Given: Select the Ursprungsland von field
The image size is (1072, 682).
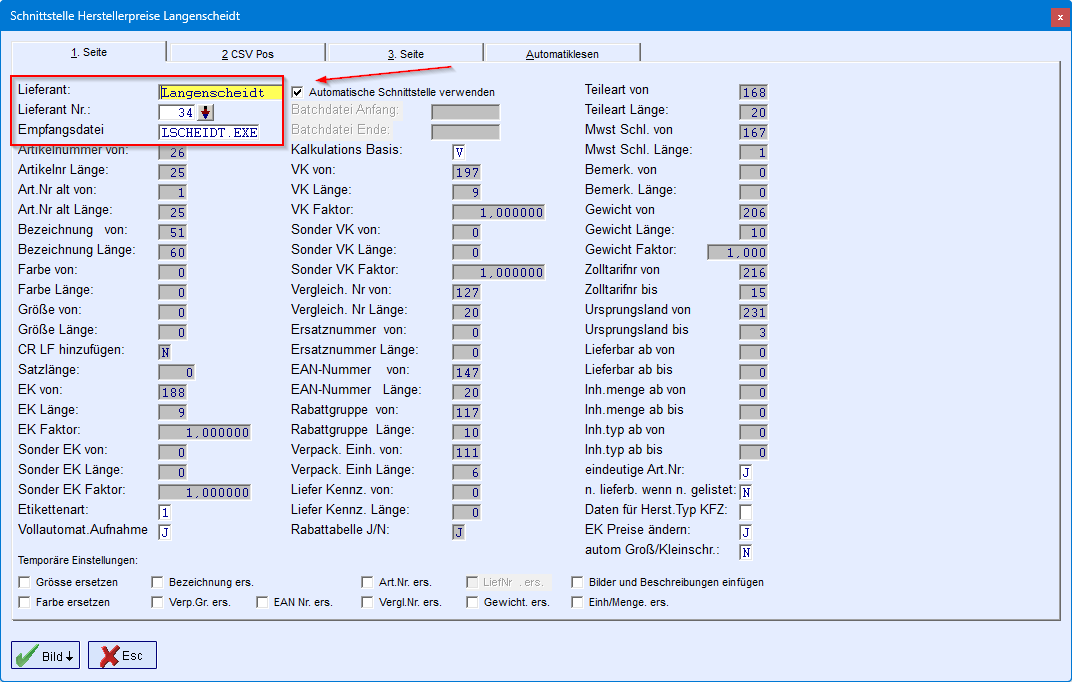Looking at the screenshot, I should click(753, 312).
